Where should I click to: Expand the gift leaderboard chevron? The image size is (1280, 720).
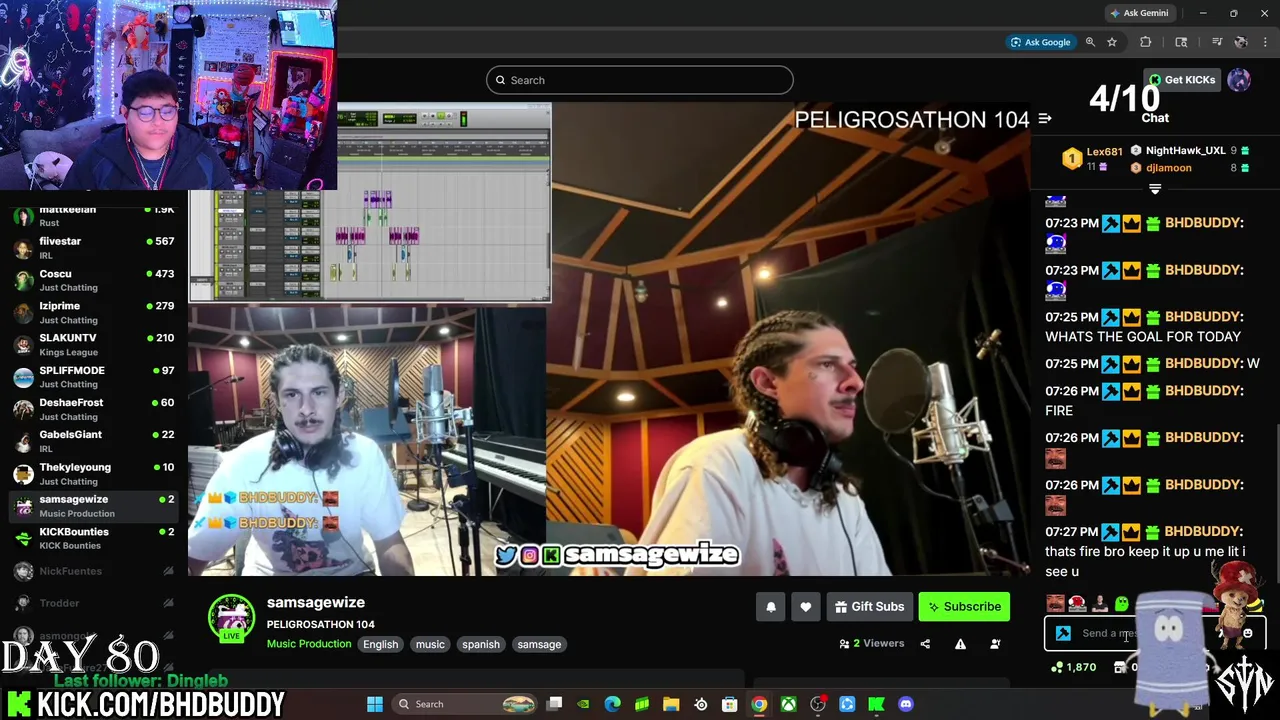[x=1155, y=189]
